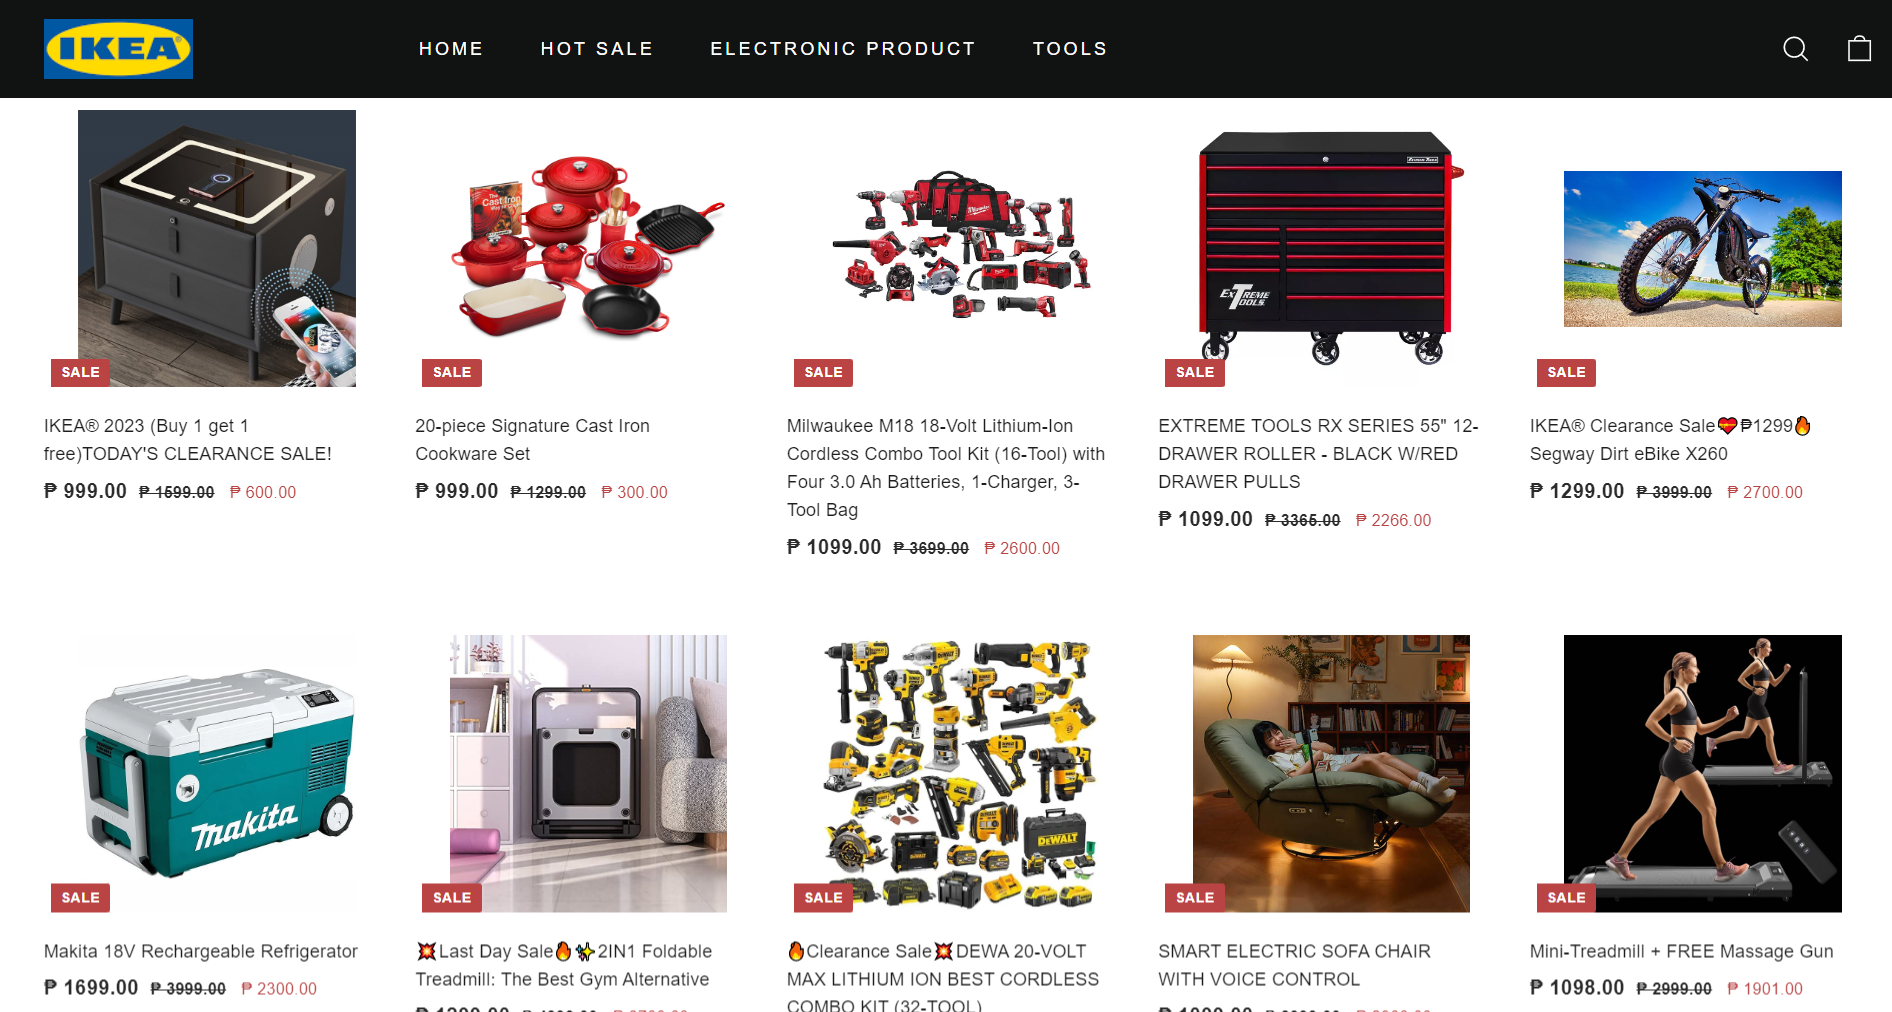1892x1012 pixels.
Task: View the red cast iron cookware image
Action: [x=588, y=248]
